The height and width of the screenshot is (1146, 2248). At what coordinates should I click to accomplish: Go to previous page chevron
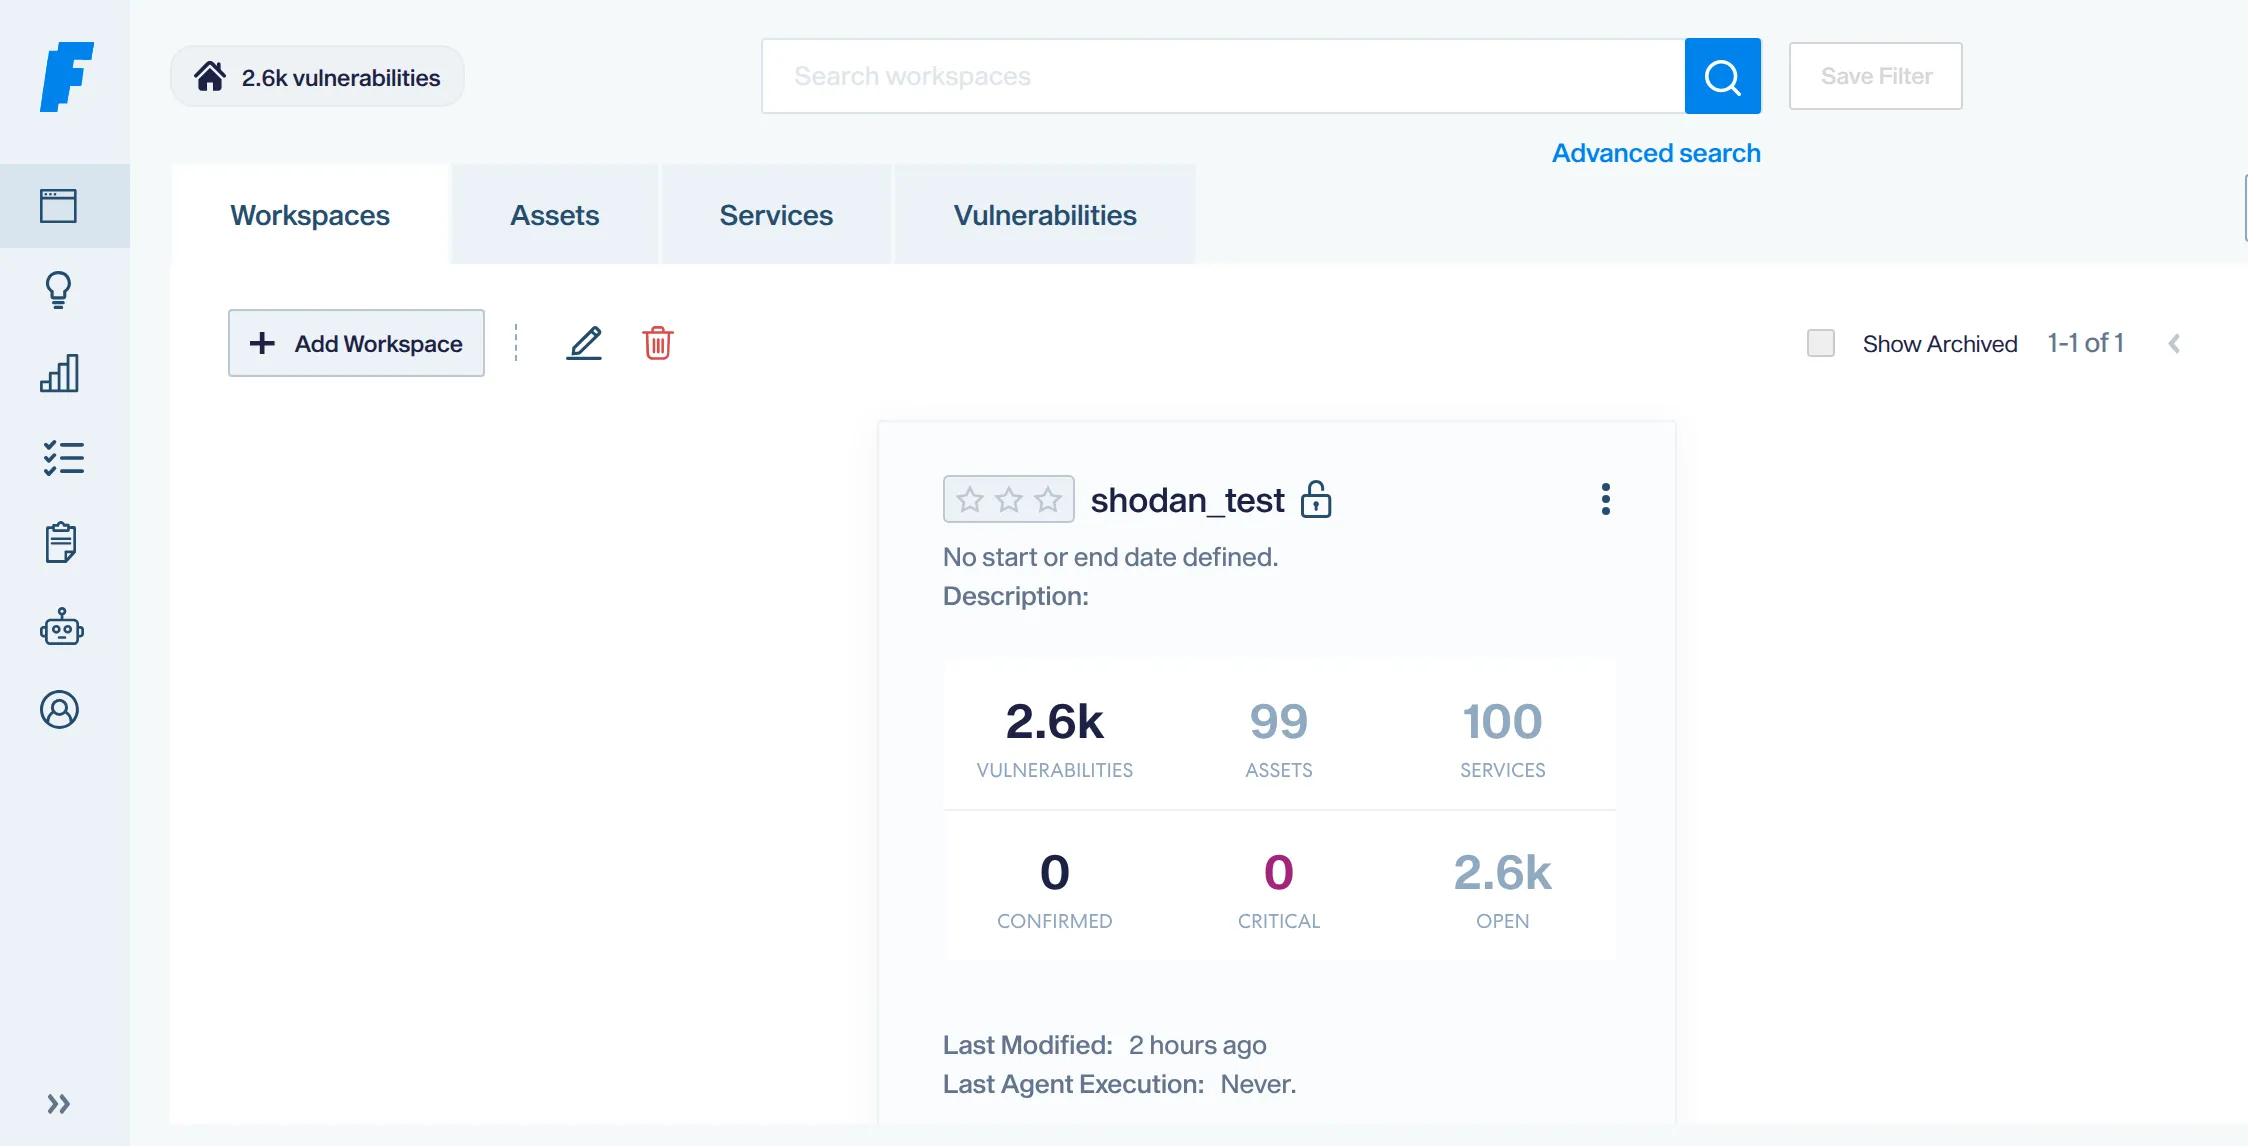[x=2174, y=344]
